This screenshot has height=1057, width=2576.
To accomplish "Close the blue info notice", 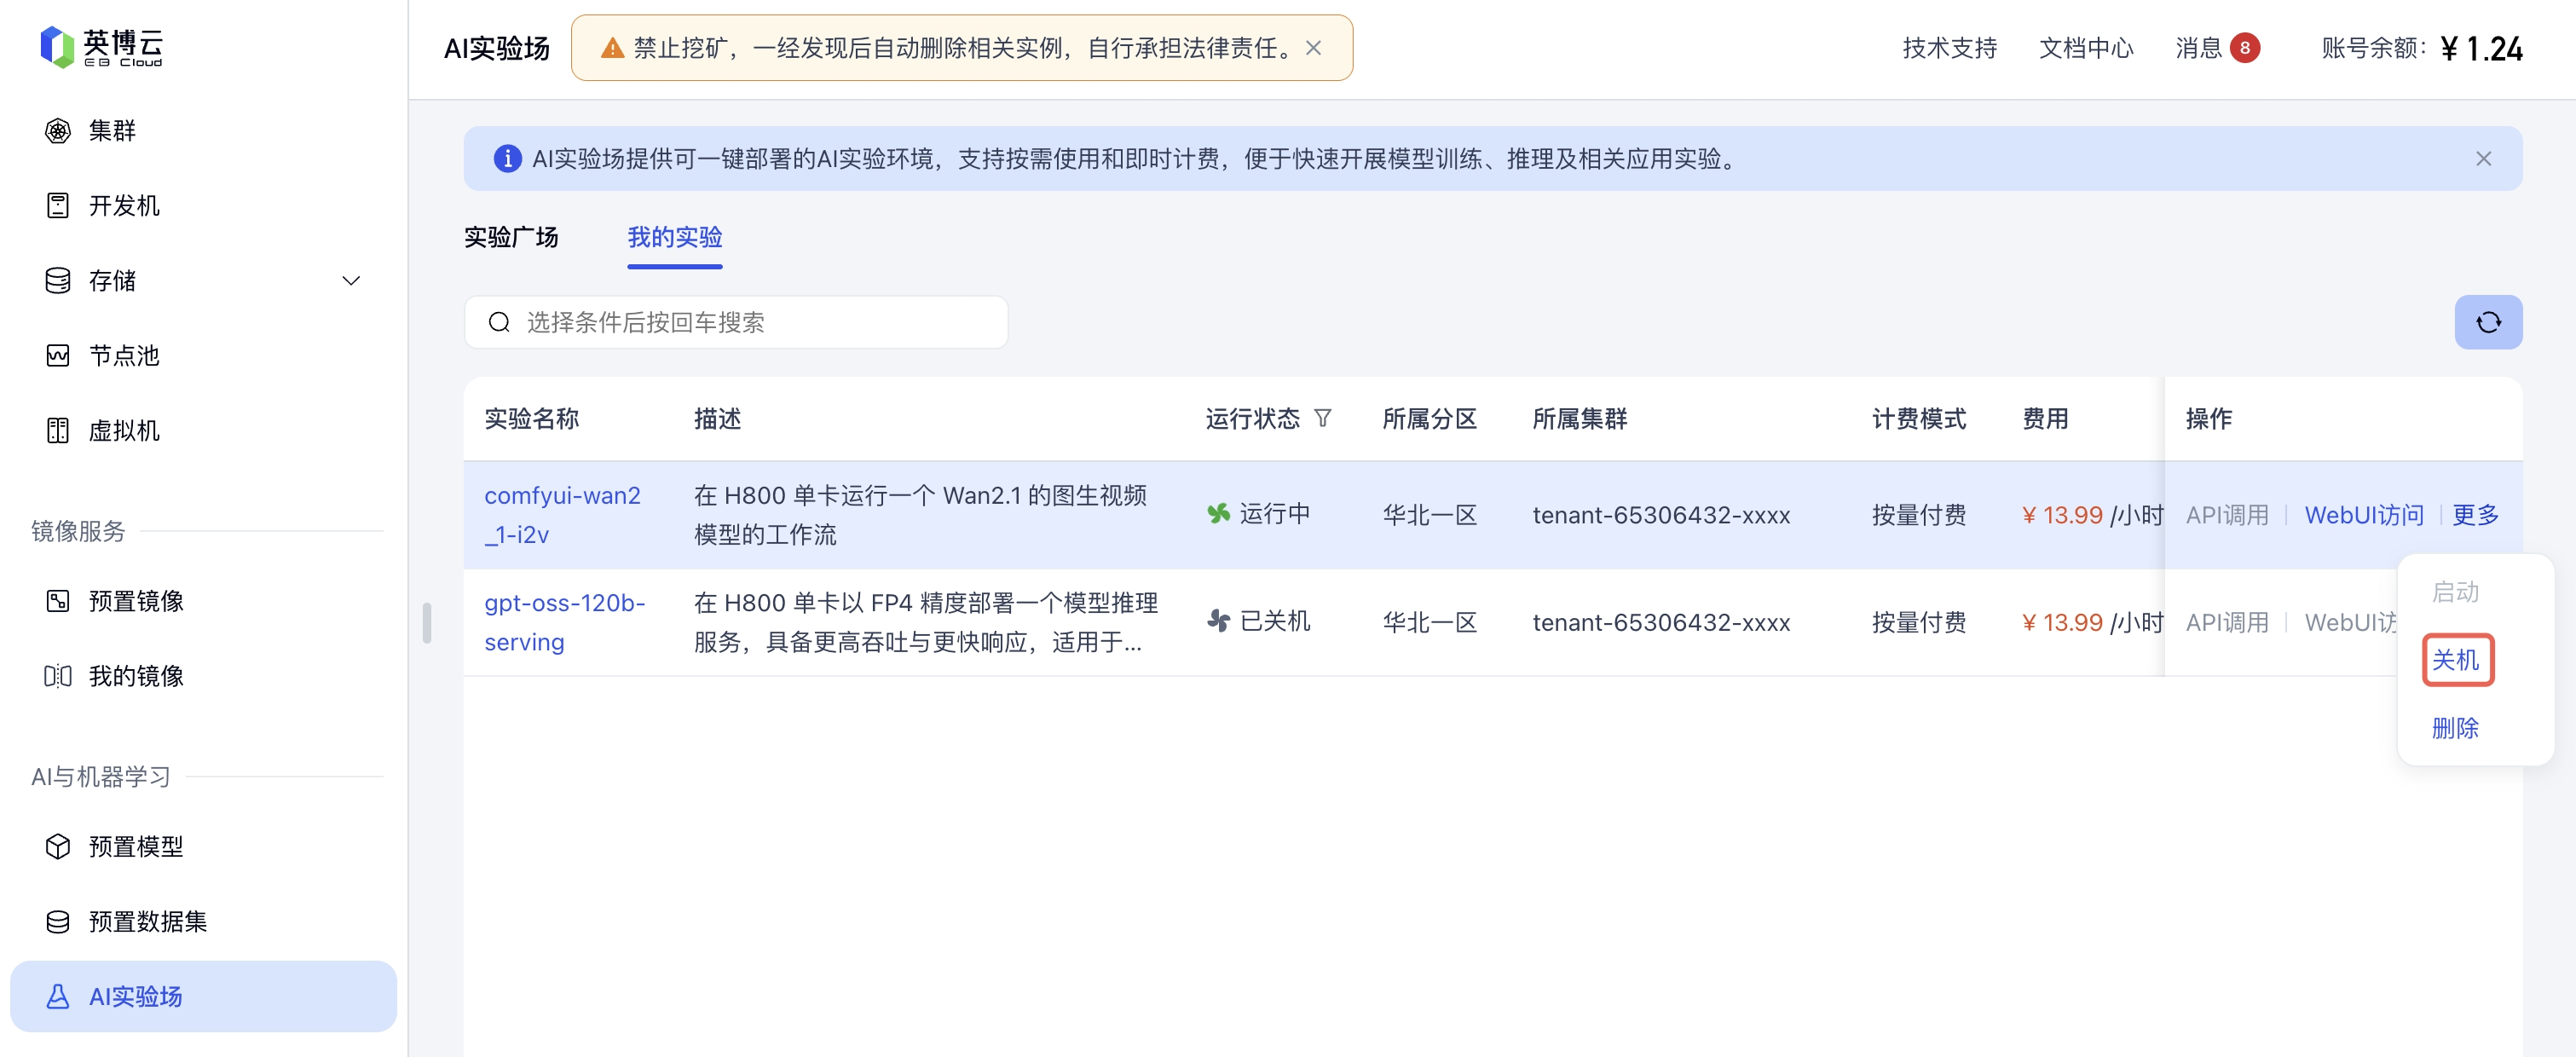I will (x=2483, y=159).
